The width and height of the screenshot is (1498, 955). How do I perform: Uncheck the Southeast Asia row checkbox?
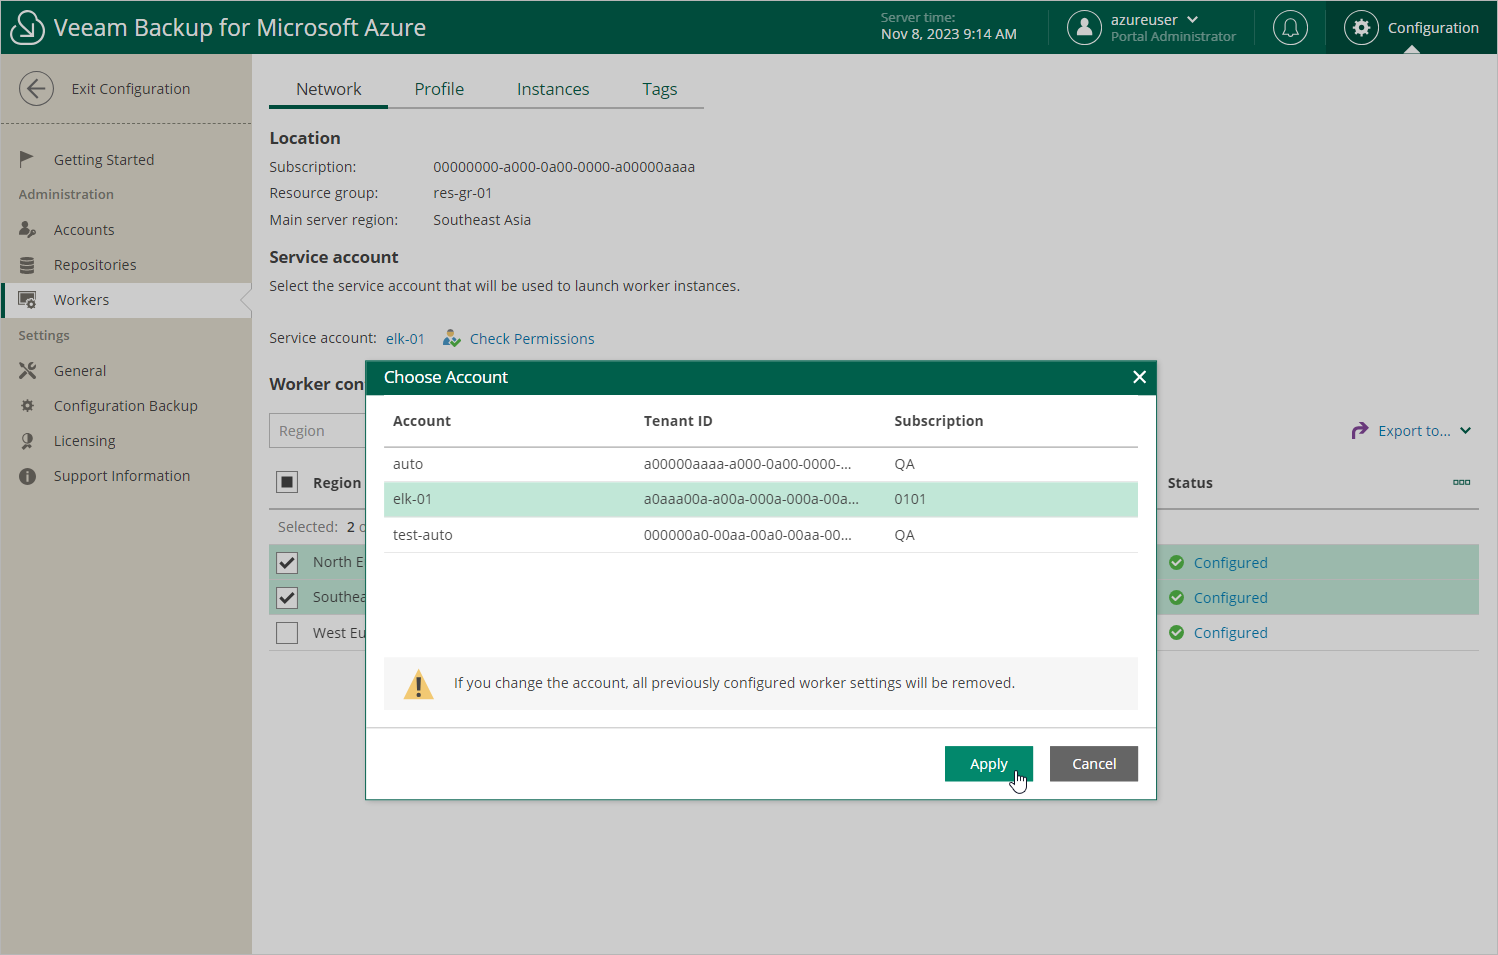click(287, 598)
